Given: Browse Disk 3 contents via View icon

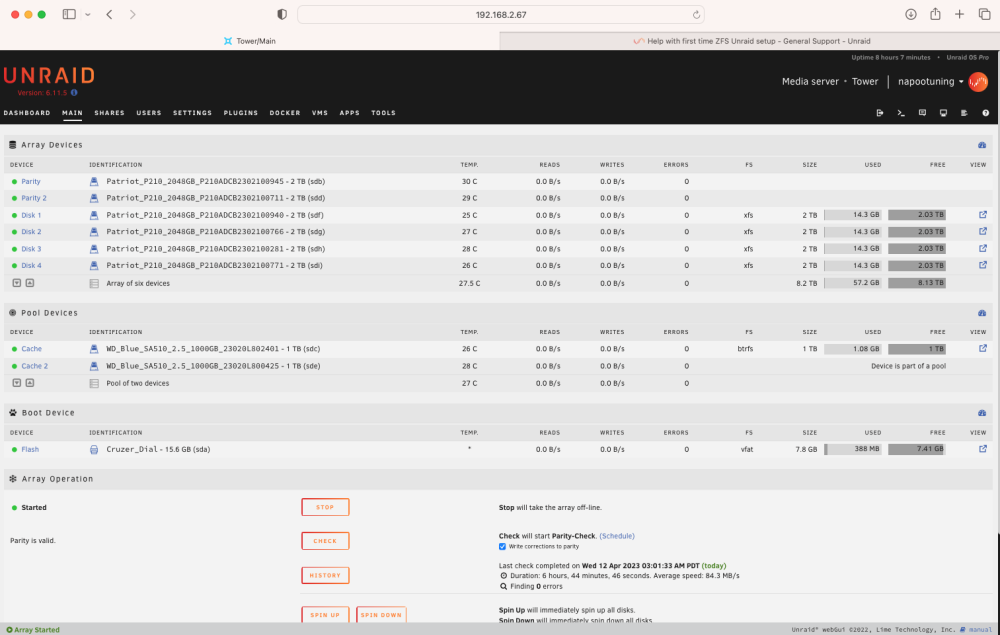Looking at the screenshot, I should pyautogui.click(x=982, y=249).
